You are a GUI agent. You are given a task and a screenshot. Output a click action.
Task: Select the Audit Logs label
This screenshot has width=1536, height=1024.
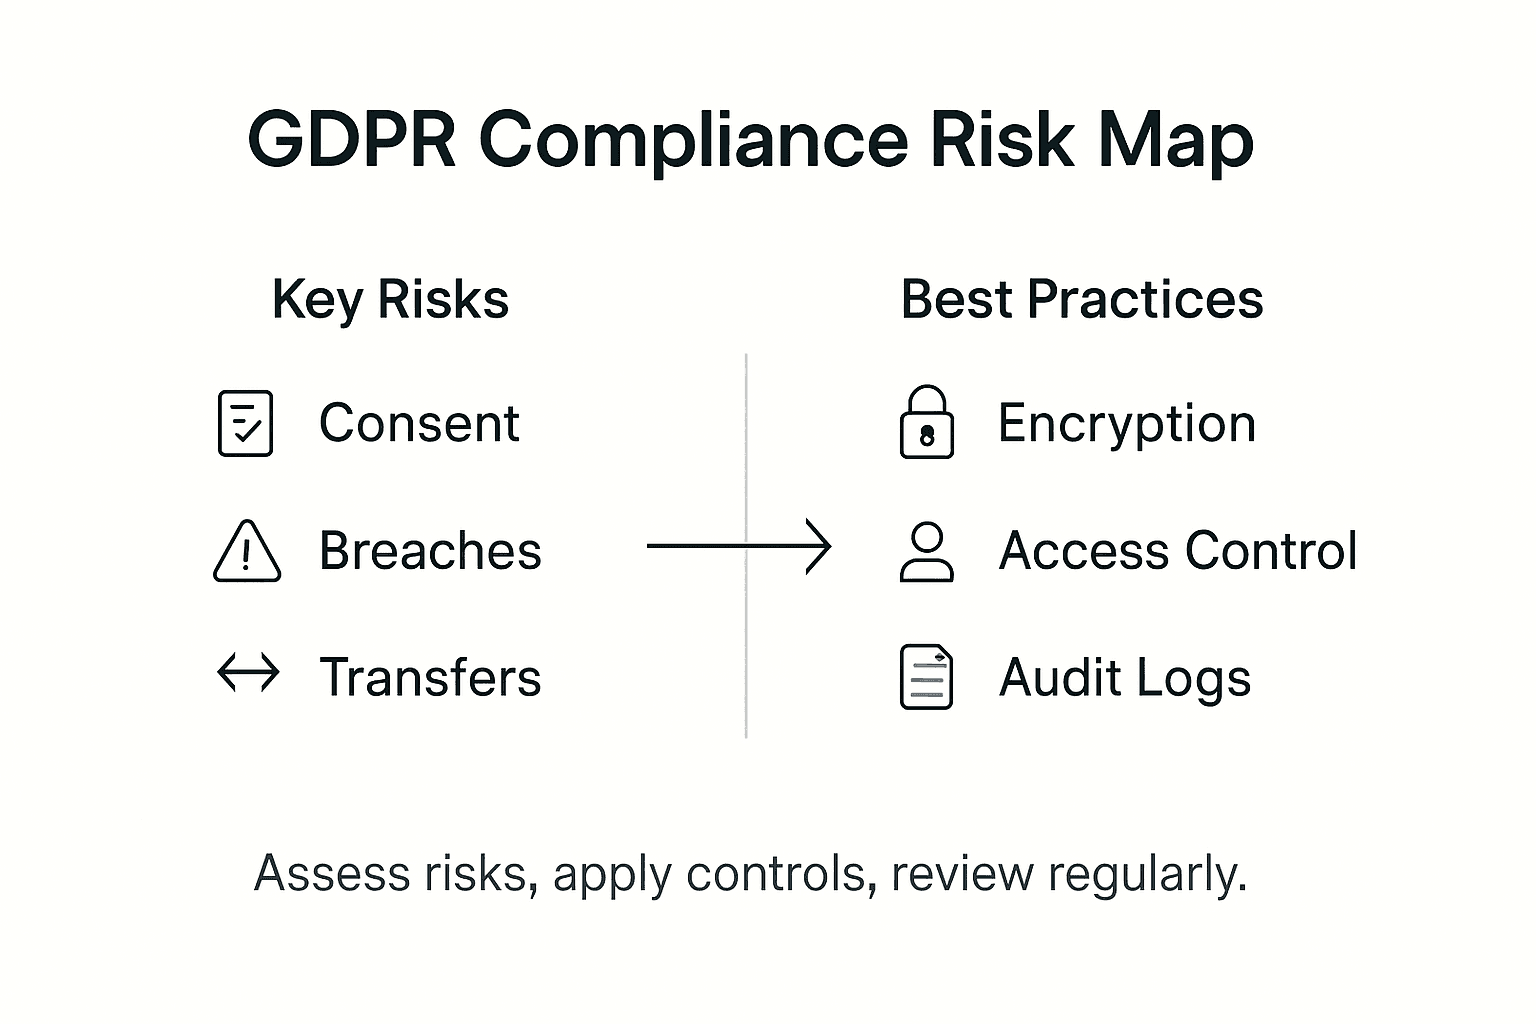[x=1125, y=677]
